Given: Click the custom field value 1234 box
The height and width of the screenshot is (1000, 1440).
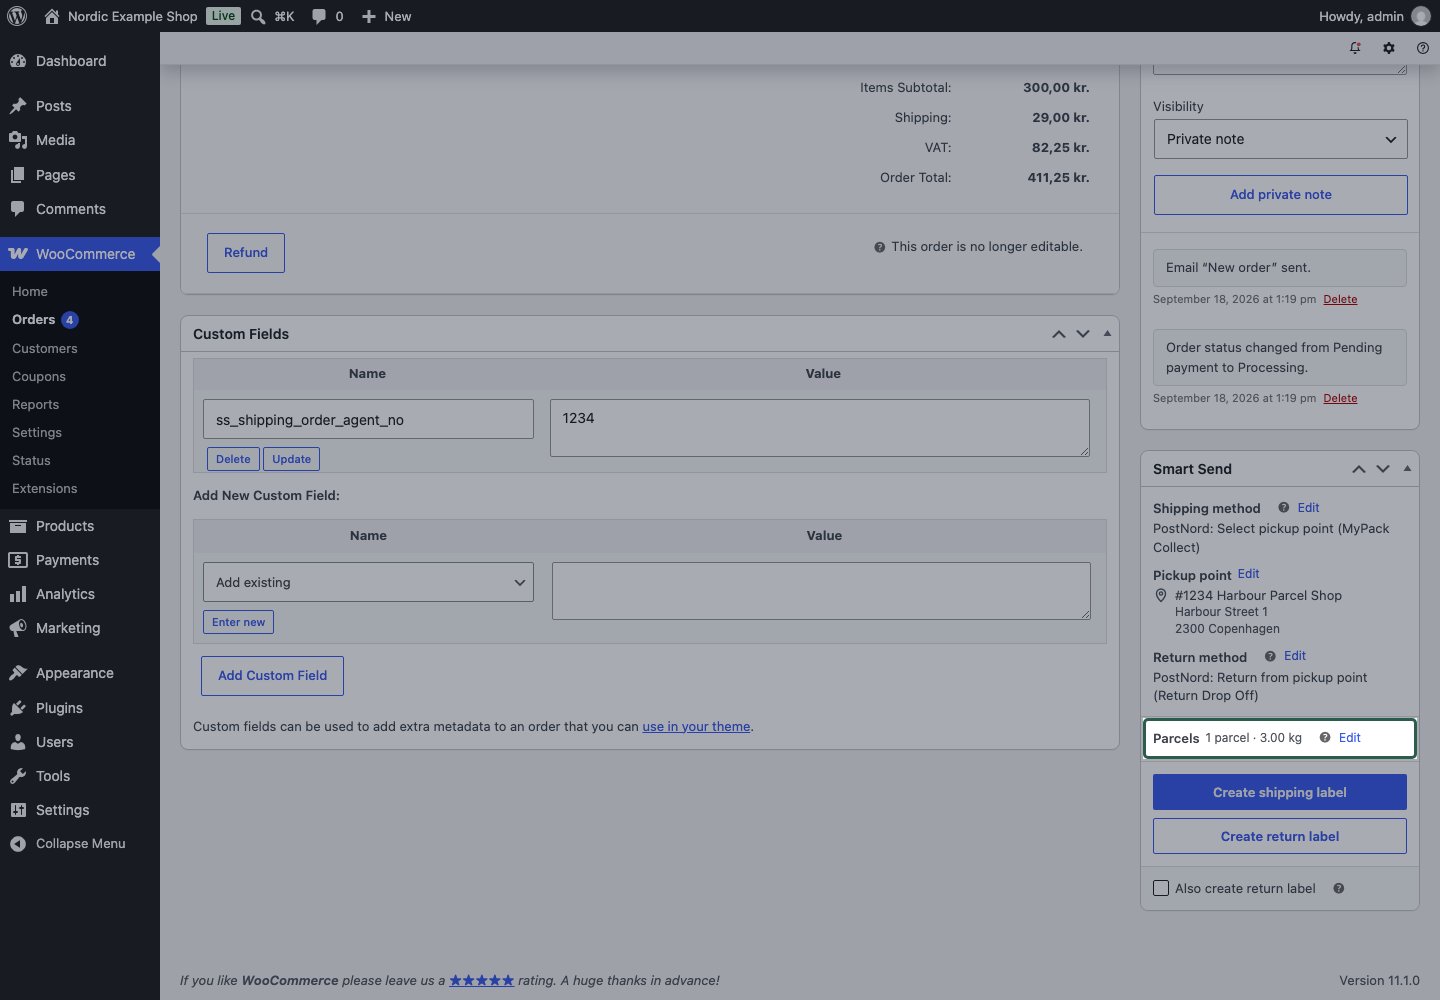Looking at the screenshot, I should (819, 428).
